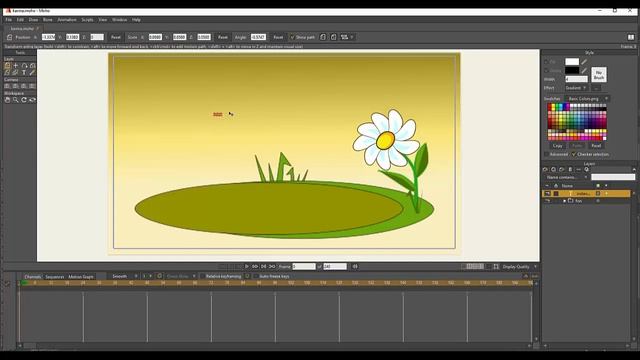Toggle Relative keyframing checkbox
Screen dimensions: 640x360
coord(202,276)
